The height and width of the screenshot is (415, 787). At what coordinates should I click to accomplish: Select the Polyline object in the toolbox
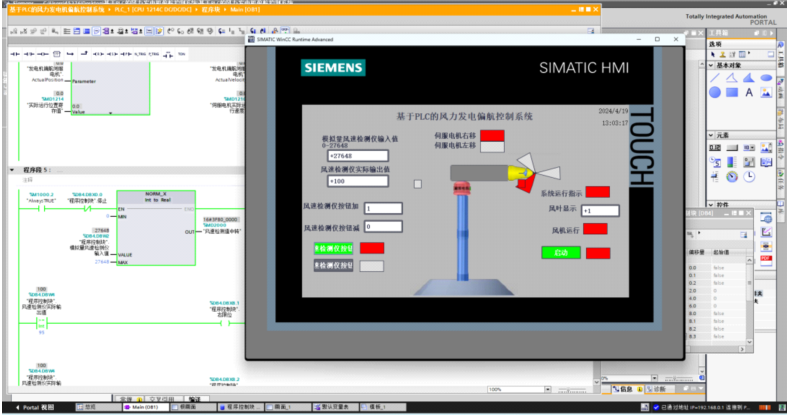732,78
